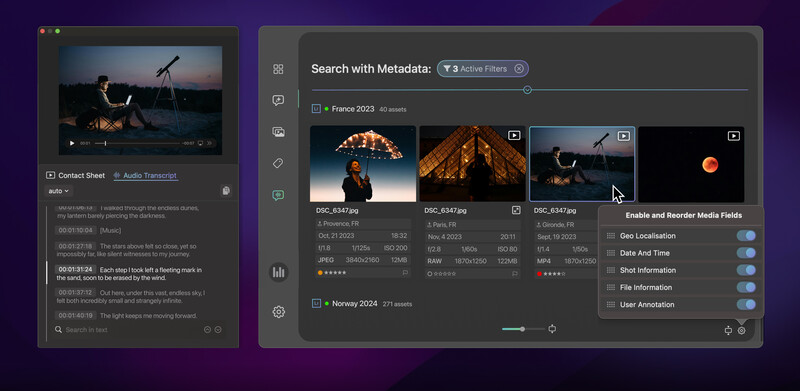
Task: Click the flag icon on Provence asset
Action: pos(406,273)
